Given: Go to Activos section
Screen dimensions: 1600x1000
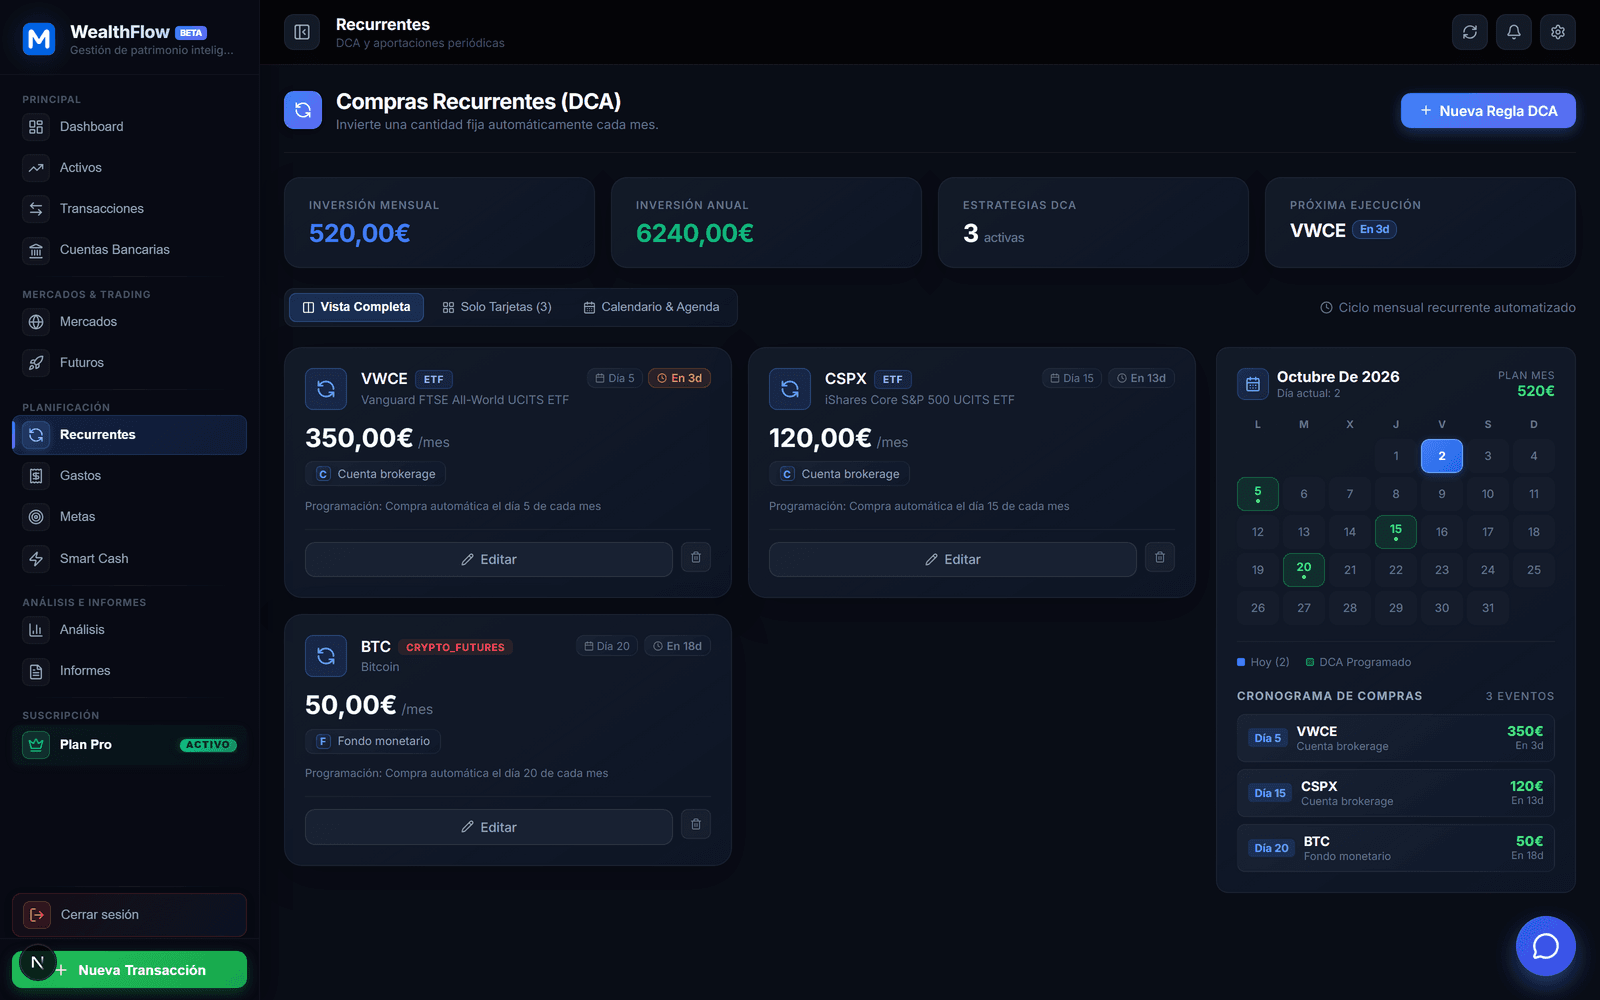Looking at the screenshot, I should (x=130, y=168).
